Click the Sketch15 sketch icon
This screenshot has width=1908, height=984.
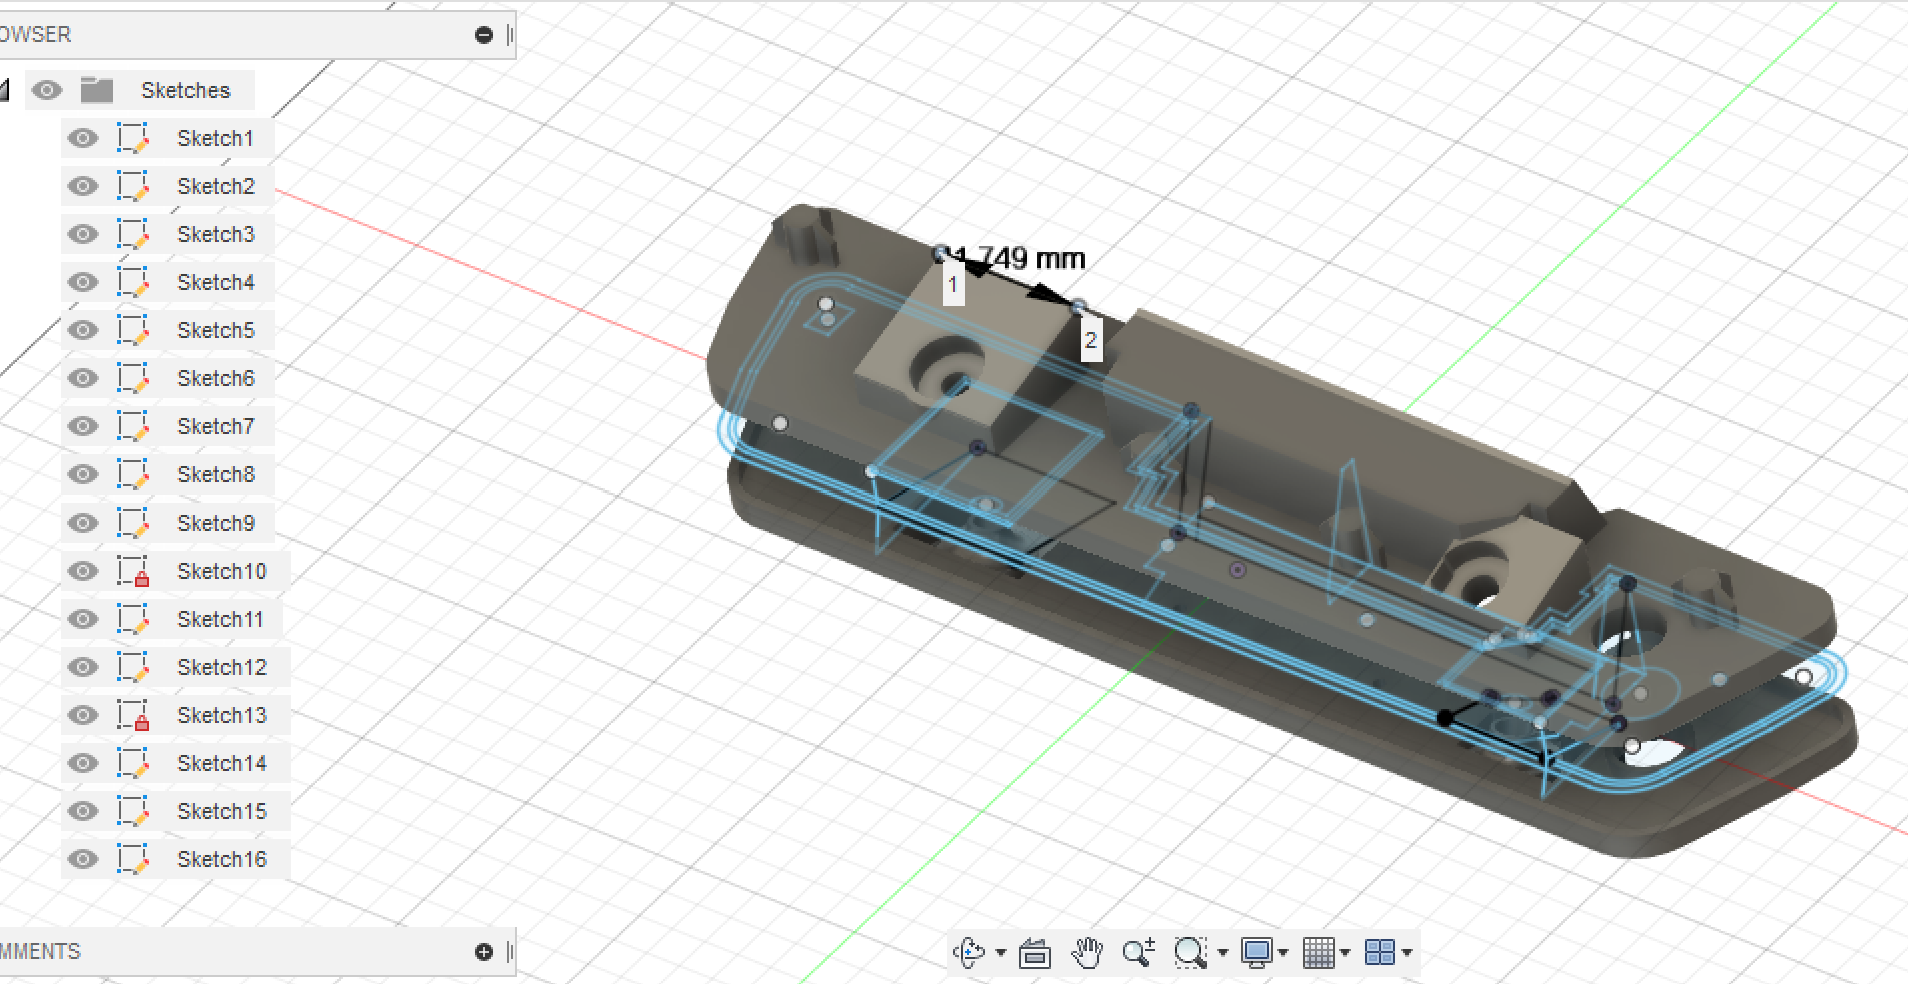(133, 811)
